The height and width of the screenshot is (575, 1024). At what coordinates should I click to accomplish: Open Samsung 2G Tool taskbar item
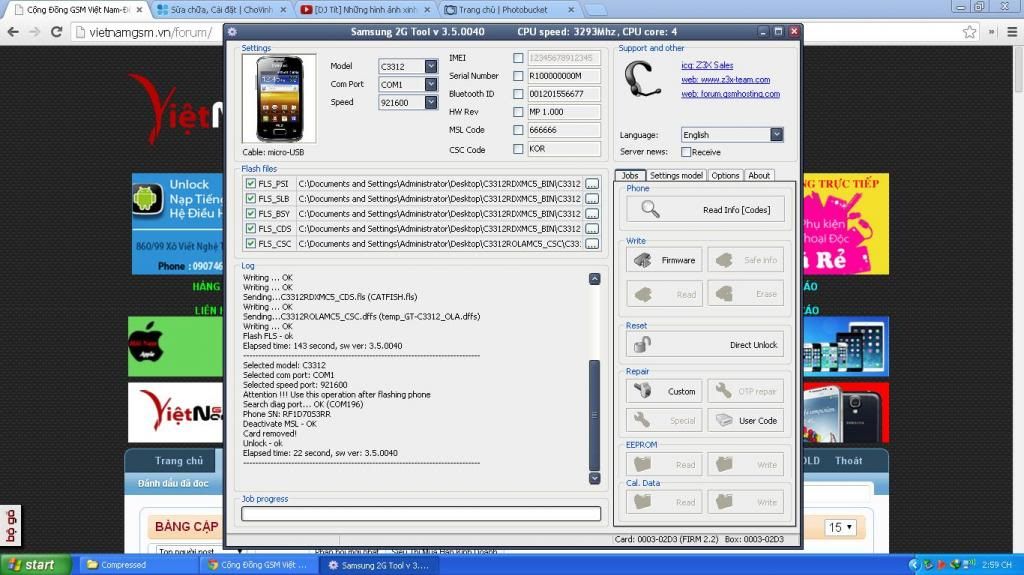[x=381, y=565]
